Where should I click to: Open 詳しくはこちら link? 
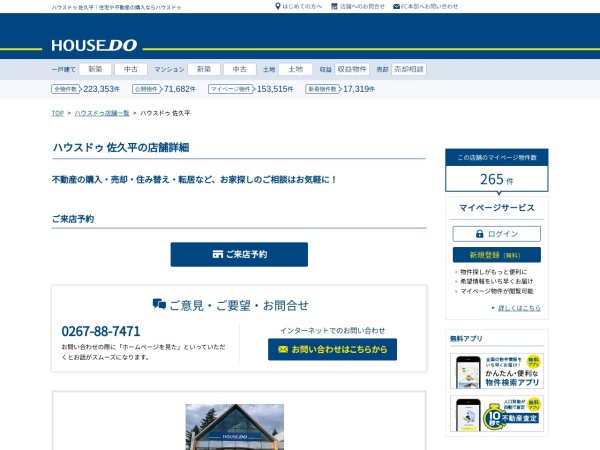(519, 308)
